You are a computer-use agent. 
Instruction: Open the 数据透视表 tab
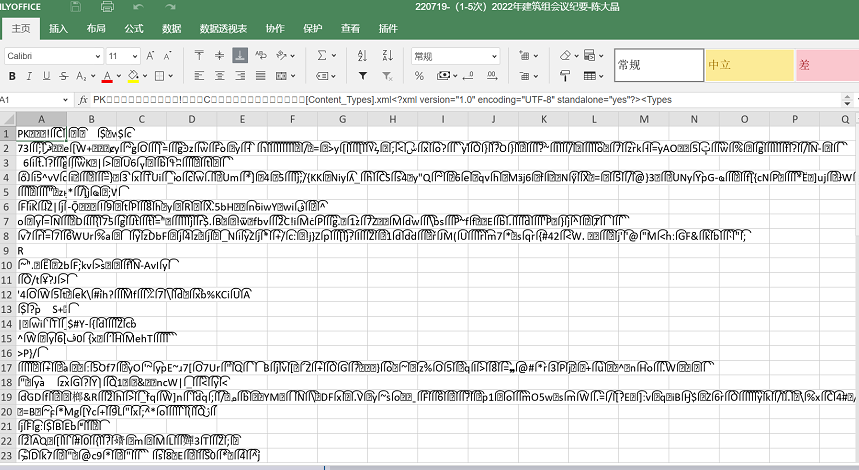(223, 29)
